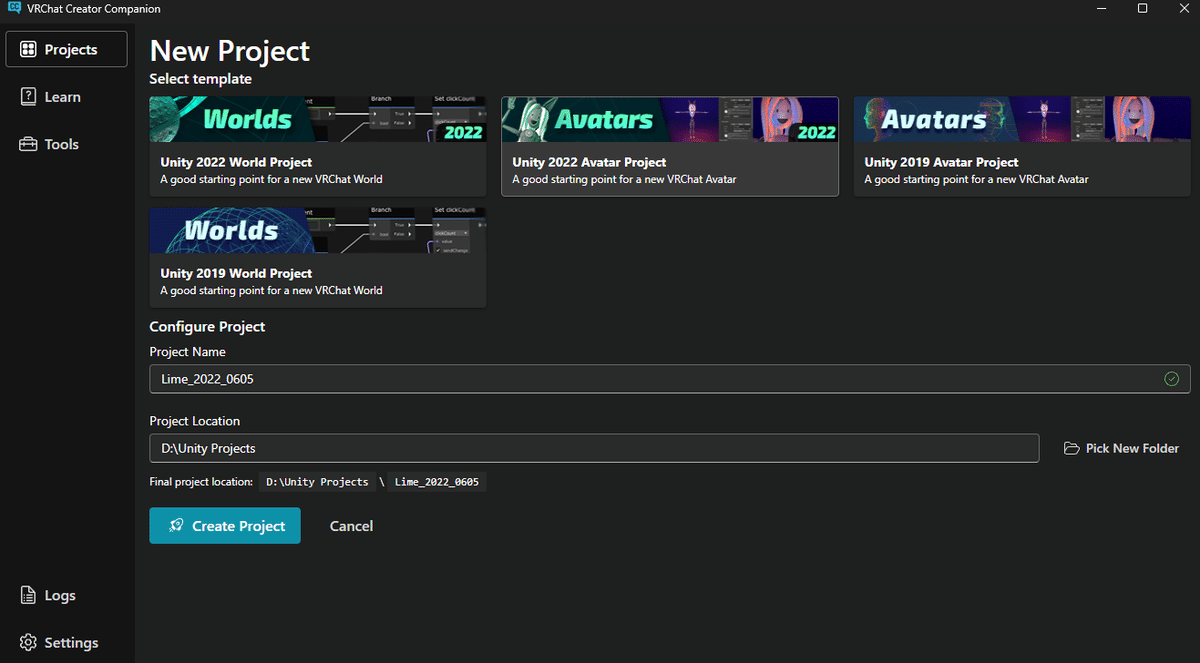
Task: Click Pick New Folder
Action: (1120, 448)
